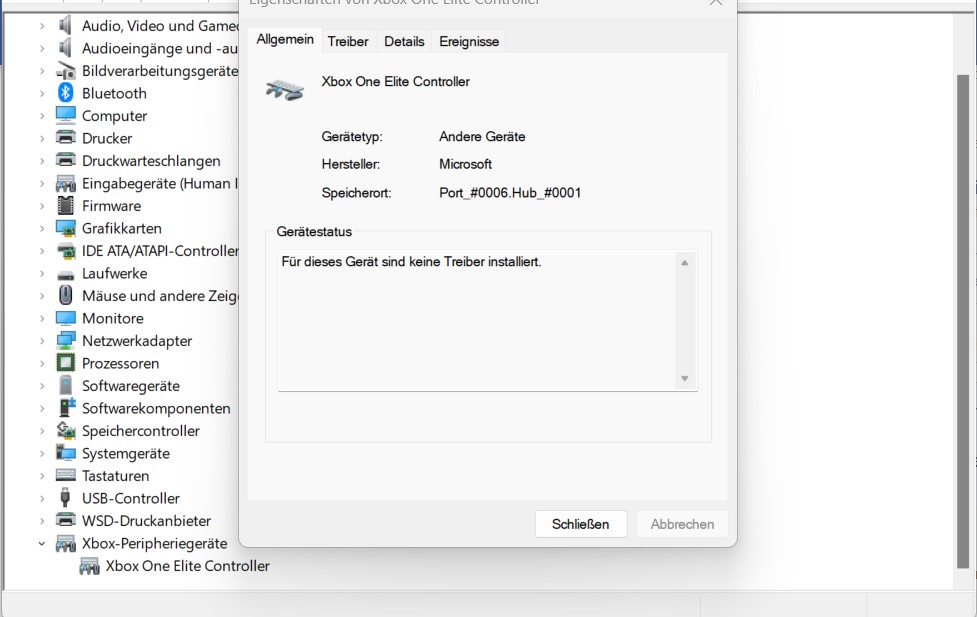Click the Xbox One Elite Controller dialog heading
The height and width of the screenshot is (617, 977).
[x=396, y=82]
